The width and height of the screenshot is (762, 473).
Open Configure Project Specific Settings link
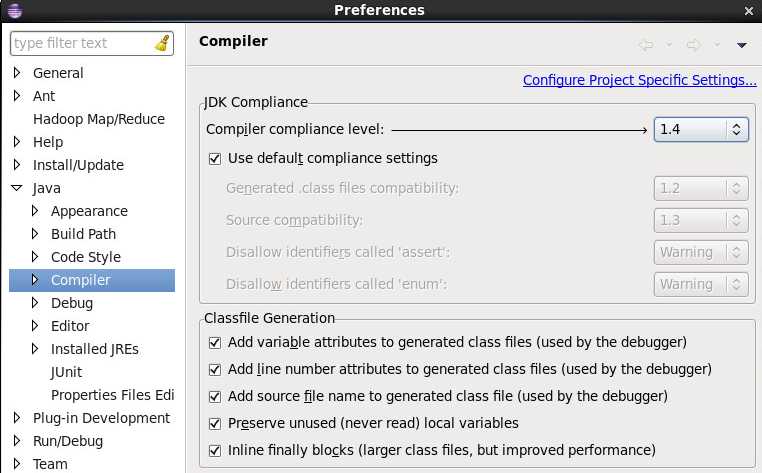click(x=640, y=80)
